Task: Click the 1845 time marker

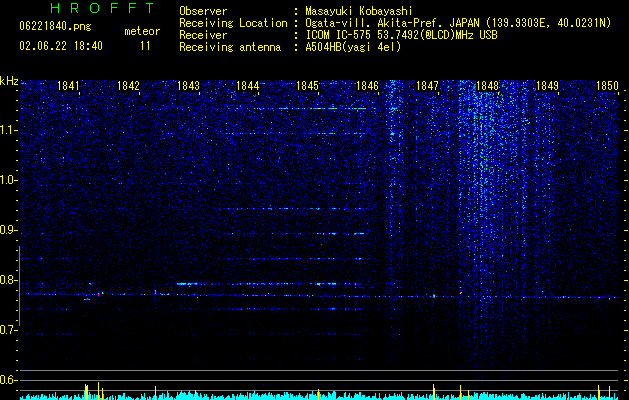Action: pos(307,86)
